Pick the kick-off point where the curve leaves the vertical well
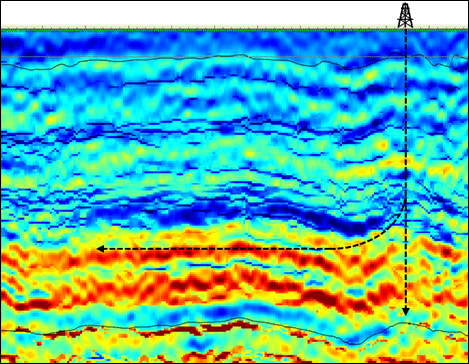 [x=406, y=199]
